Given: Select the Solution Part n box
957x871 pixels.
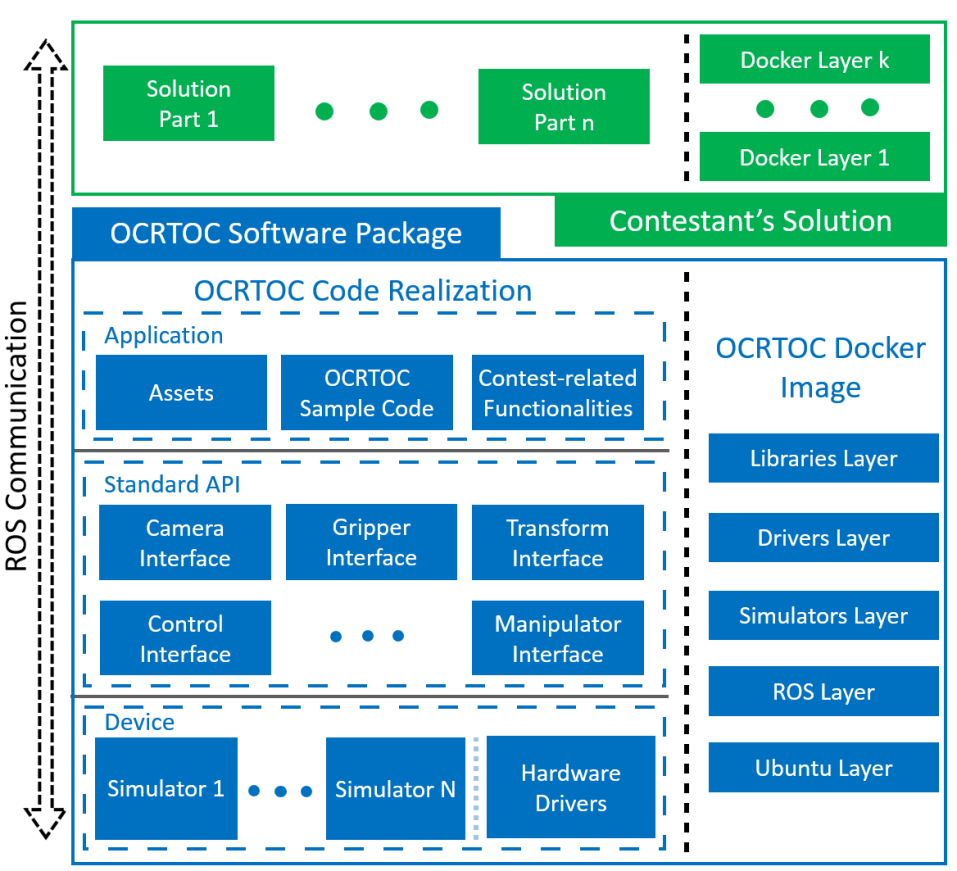Looking at the screenshot, I should click(x=564, y=106).
